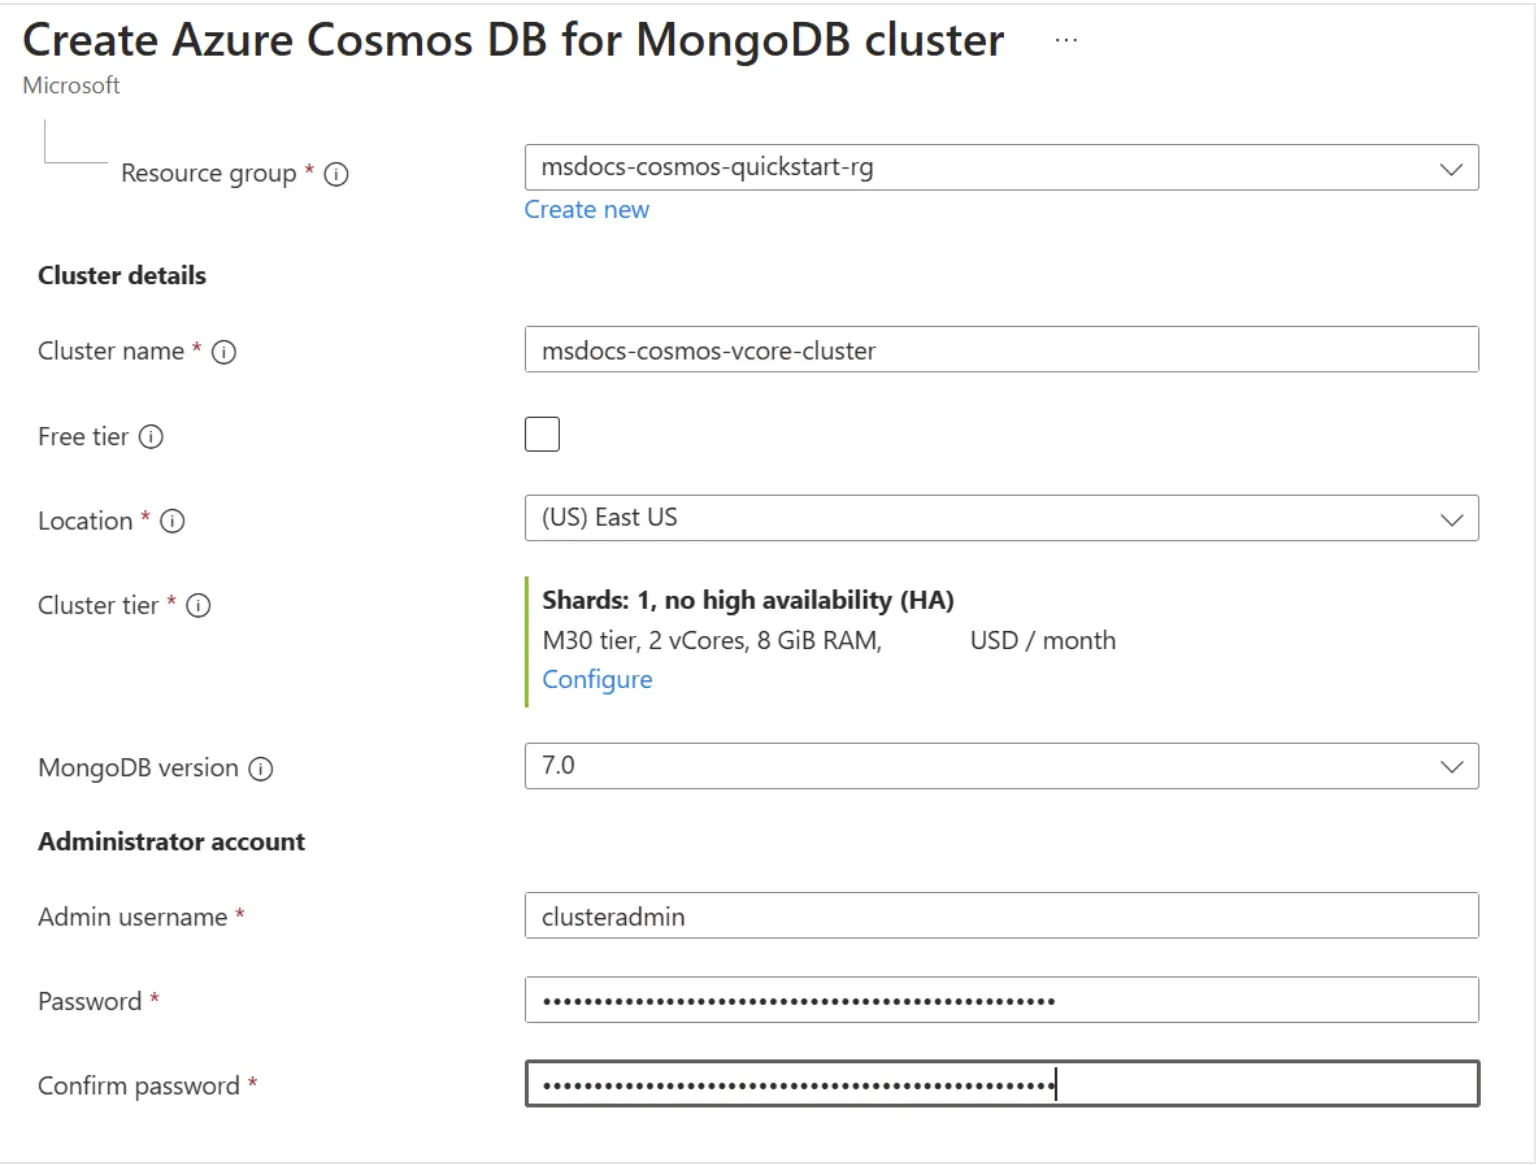1540x1165 pixels.
Task: Click the Configure cluster tier link
Action: click(x=597, y=680)
